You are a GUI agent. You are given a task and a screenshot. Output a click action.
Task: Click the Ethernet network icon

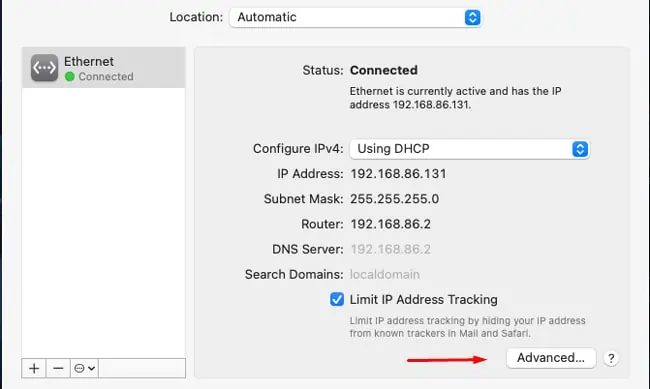pos(44,68)
